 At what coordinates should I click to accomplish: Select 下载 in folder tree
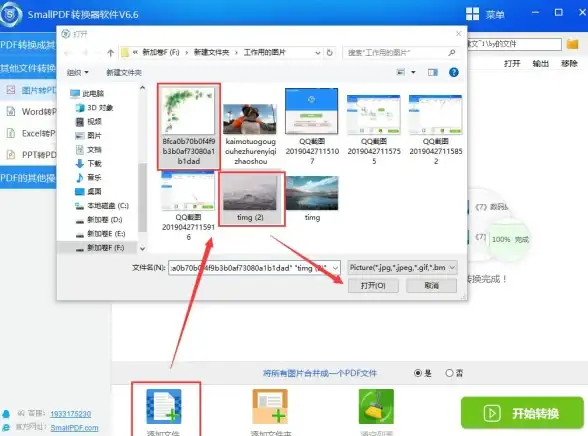point(89,164)
